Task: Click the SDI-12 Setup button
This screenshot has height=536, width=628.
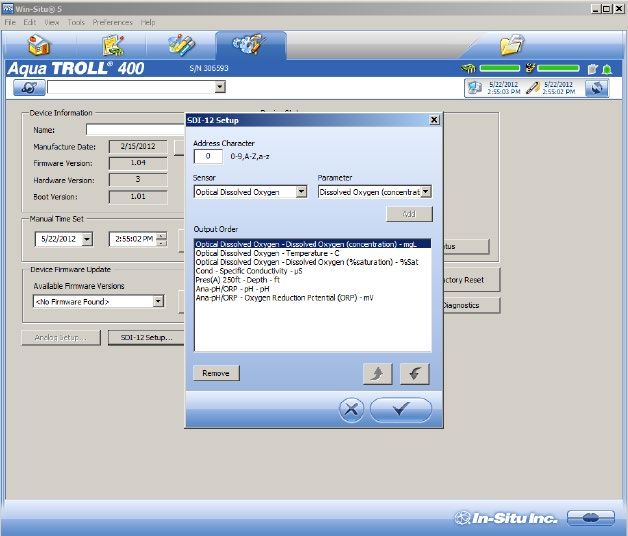Action: pyautogui.click(x=147, y=337)
